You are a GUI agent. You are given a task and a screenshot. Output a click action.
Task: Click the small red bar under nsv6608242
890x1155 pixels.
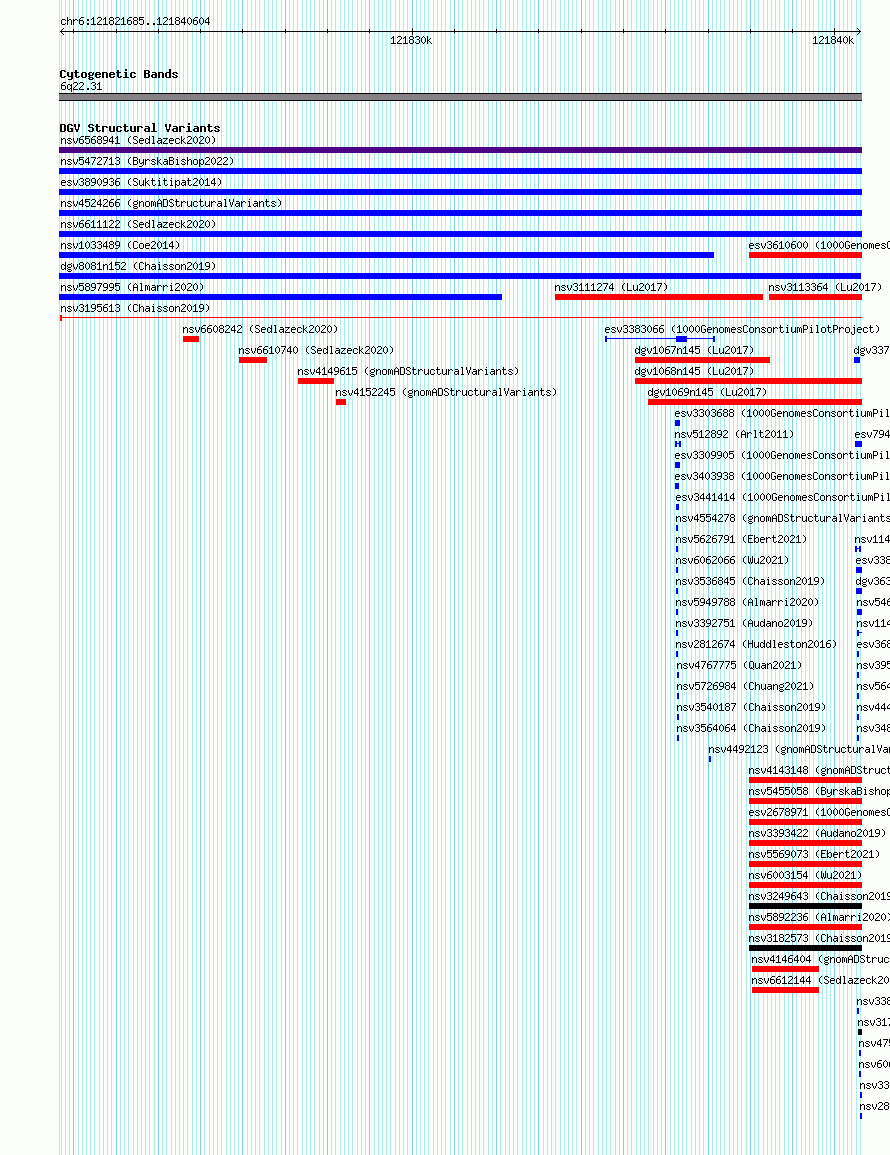click(191, 339)
